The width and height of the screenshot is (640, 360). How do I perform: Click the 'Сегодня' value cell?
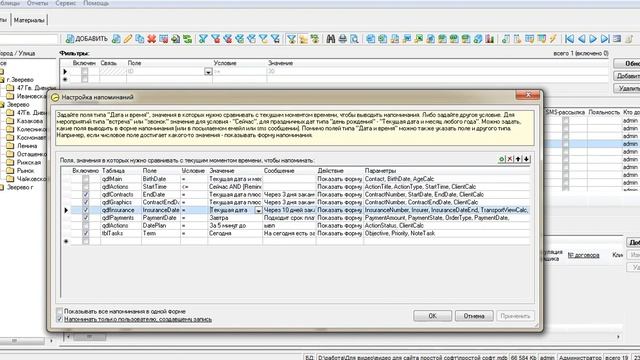point(235,233)
